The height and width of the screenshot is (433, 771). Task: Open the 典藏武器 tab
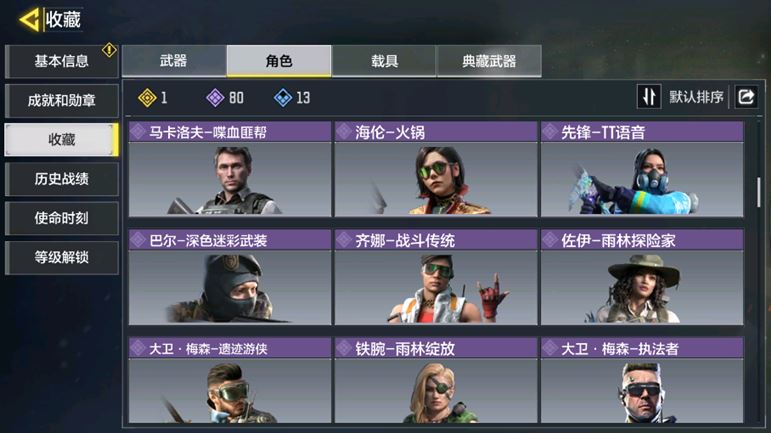489,61
